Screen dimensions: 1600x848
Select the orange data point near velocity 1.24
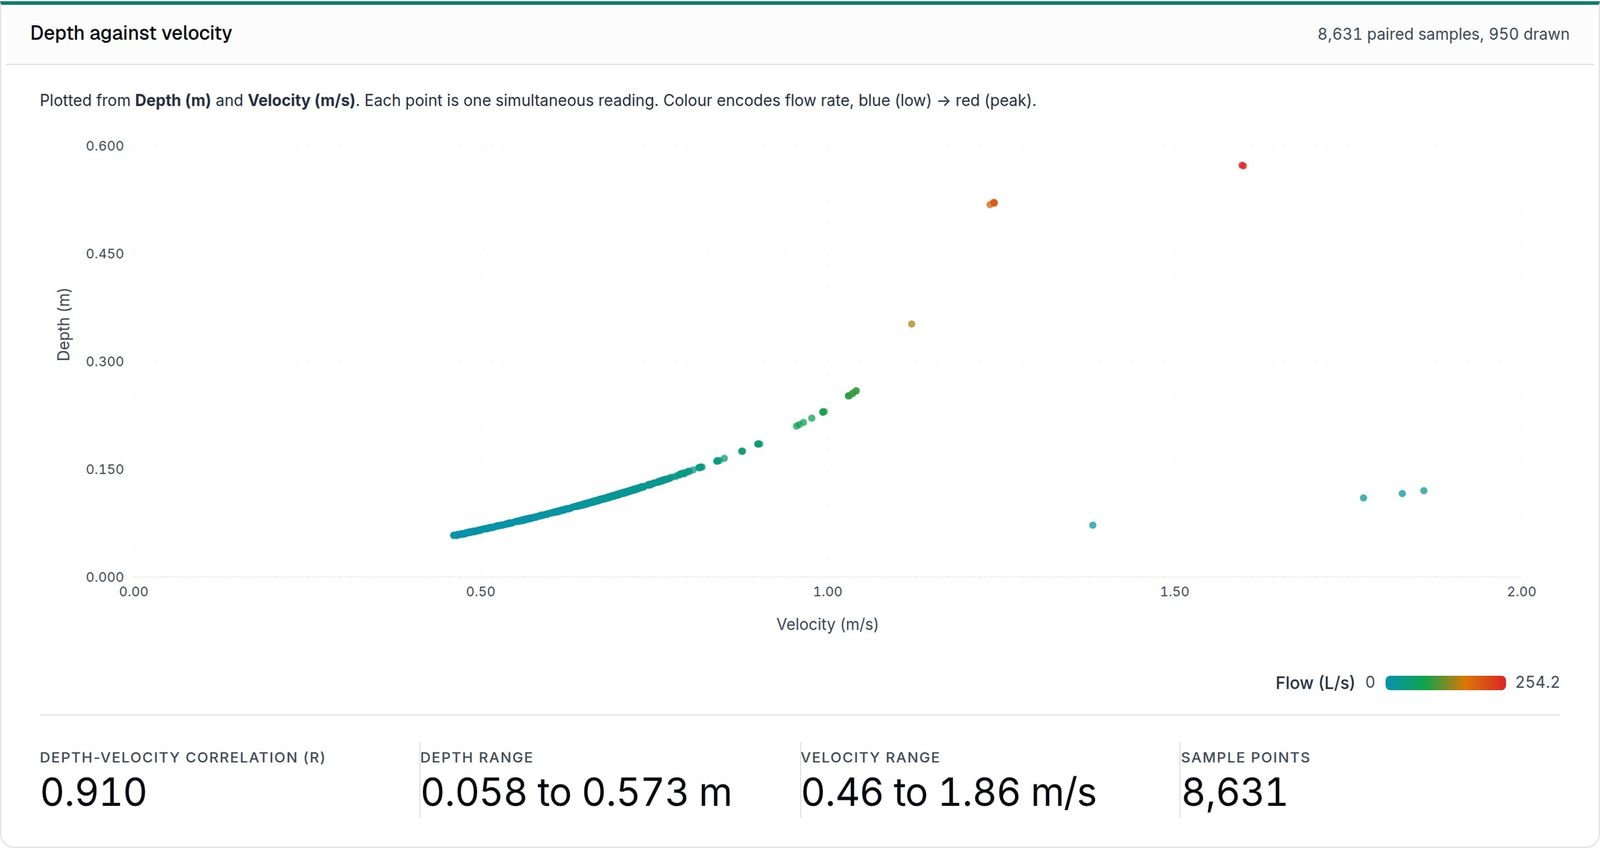[992, 204]
